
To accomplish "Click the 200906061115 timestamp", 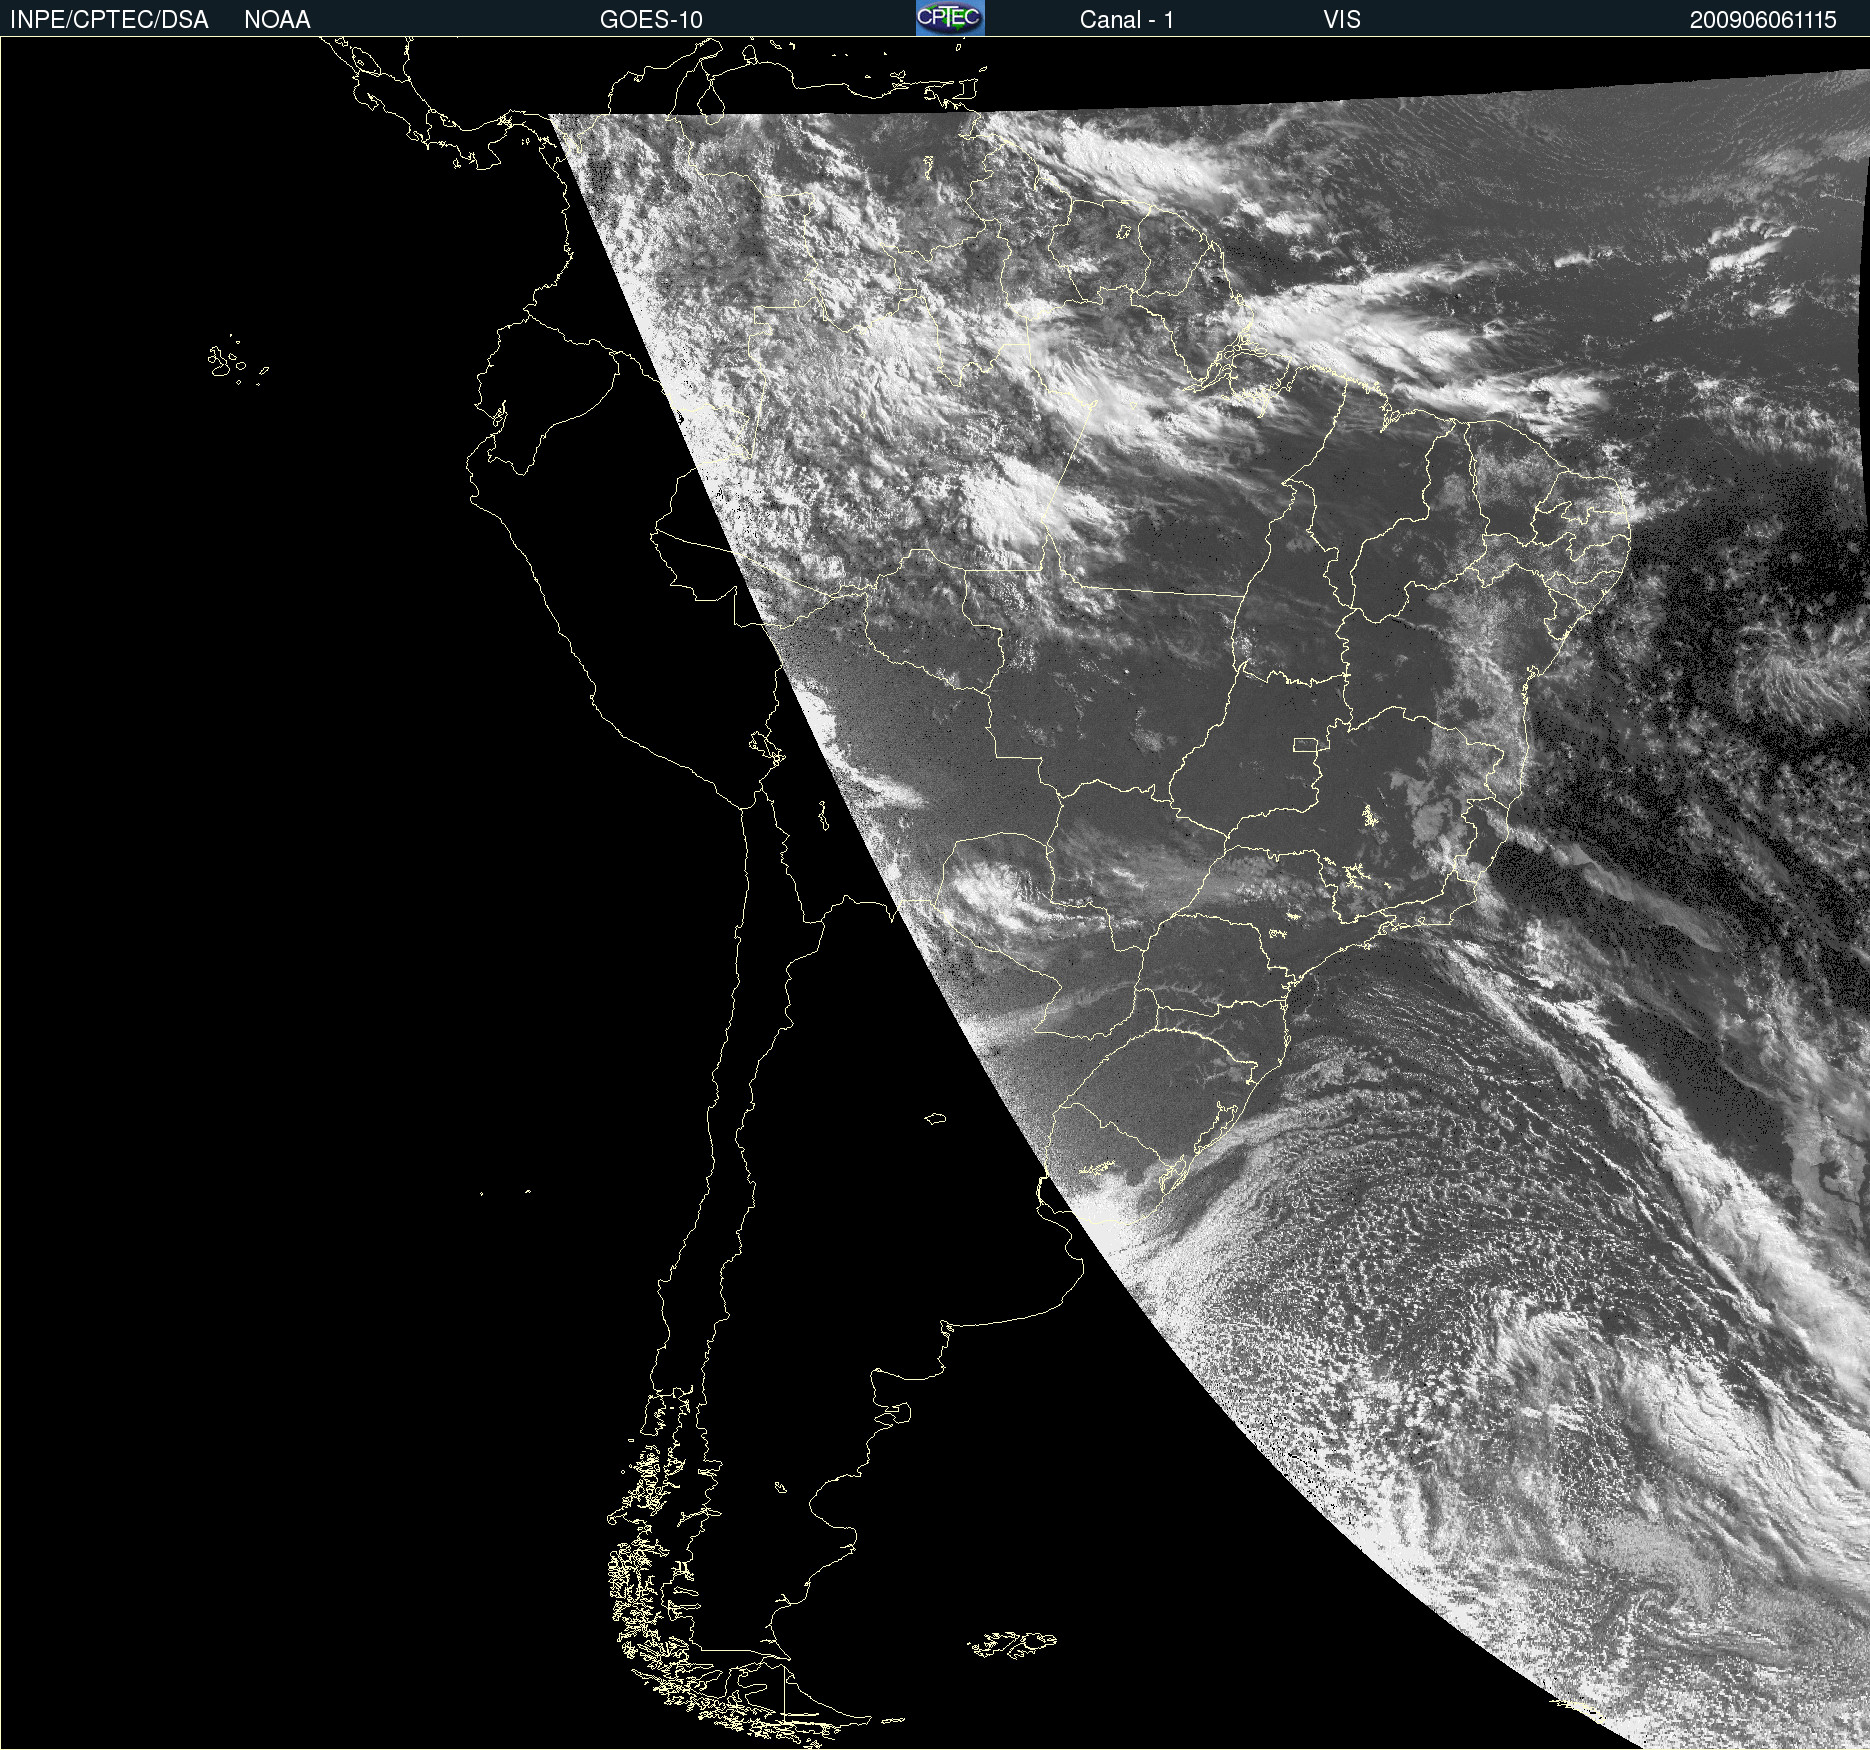I will [x=1763, y=20].
